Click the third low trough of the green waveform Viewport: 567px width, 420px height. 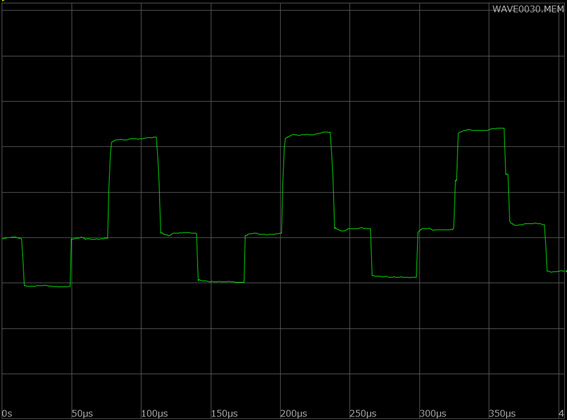tap(394, 277)
